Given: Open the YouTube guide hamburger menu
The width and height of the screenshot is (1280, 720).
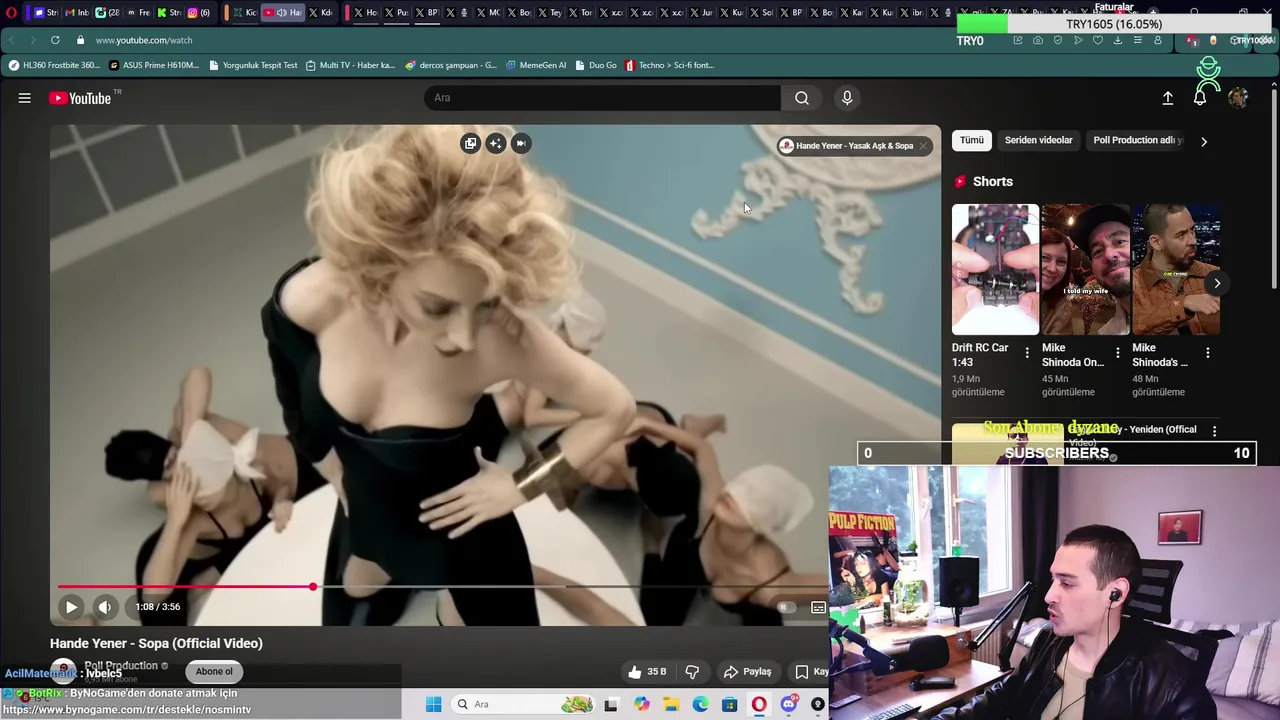Looking at the screenshot, I should [x=24, y=98].
